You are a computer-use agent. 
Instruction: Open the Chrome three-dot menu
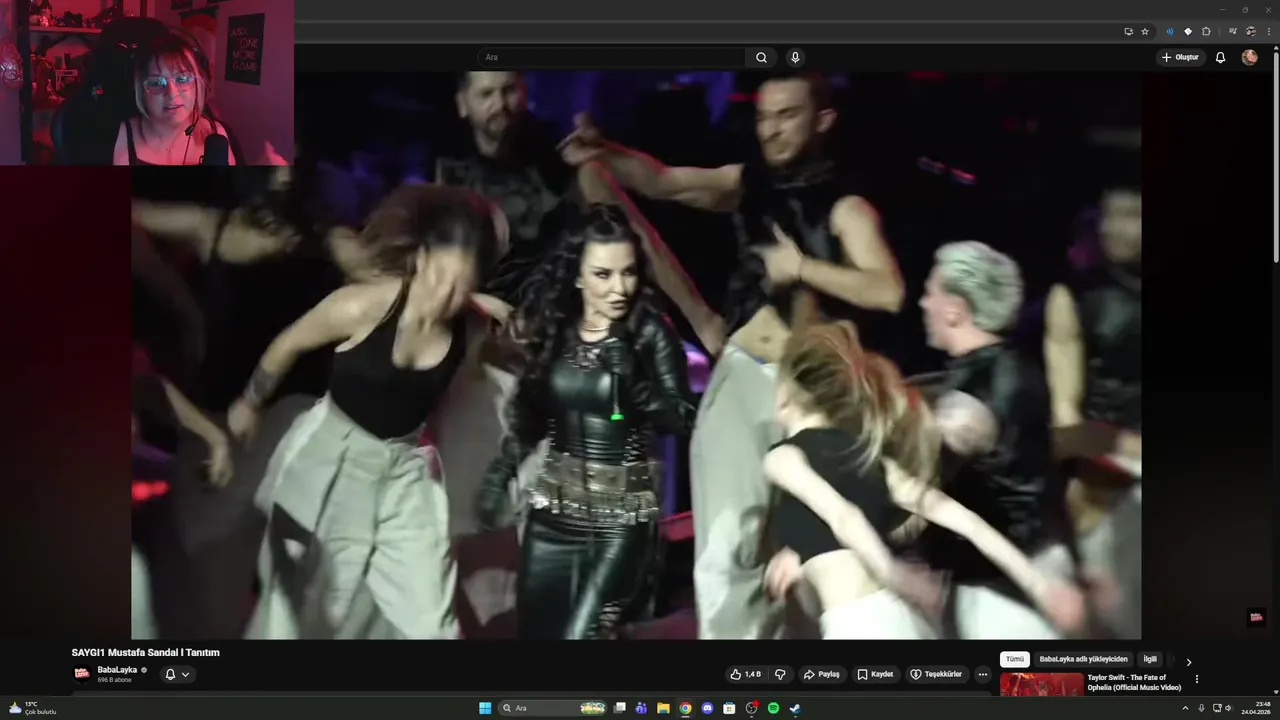(x=1268, y=31)
